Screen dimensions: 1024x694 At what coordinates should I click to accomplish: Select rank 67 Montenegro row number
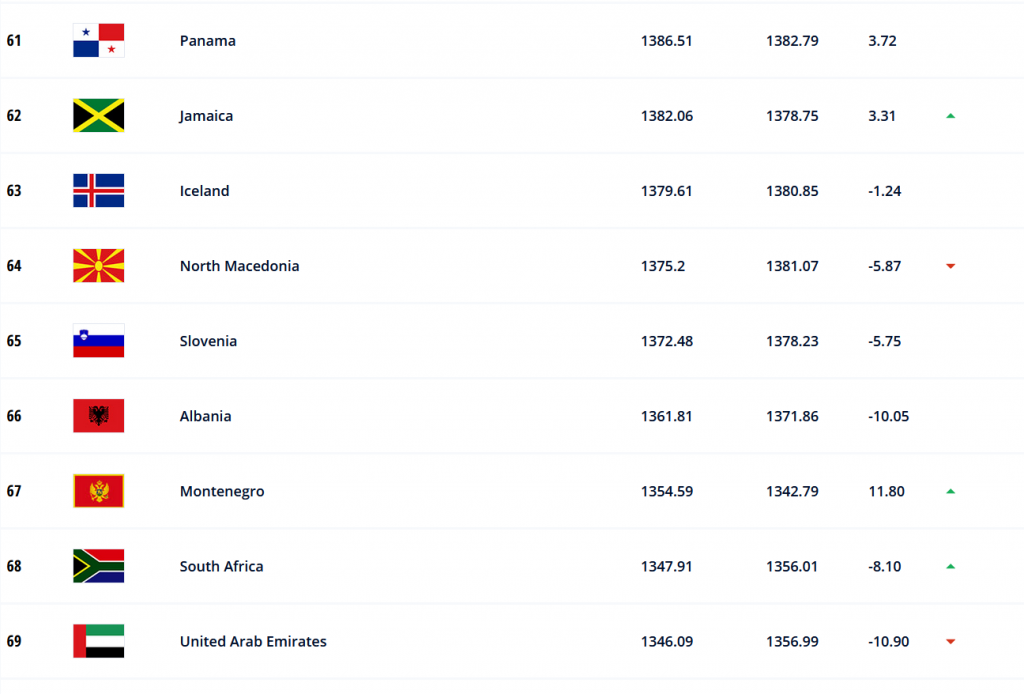pos(14,491)
